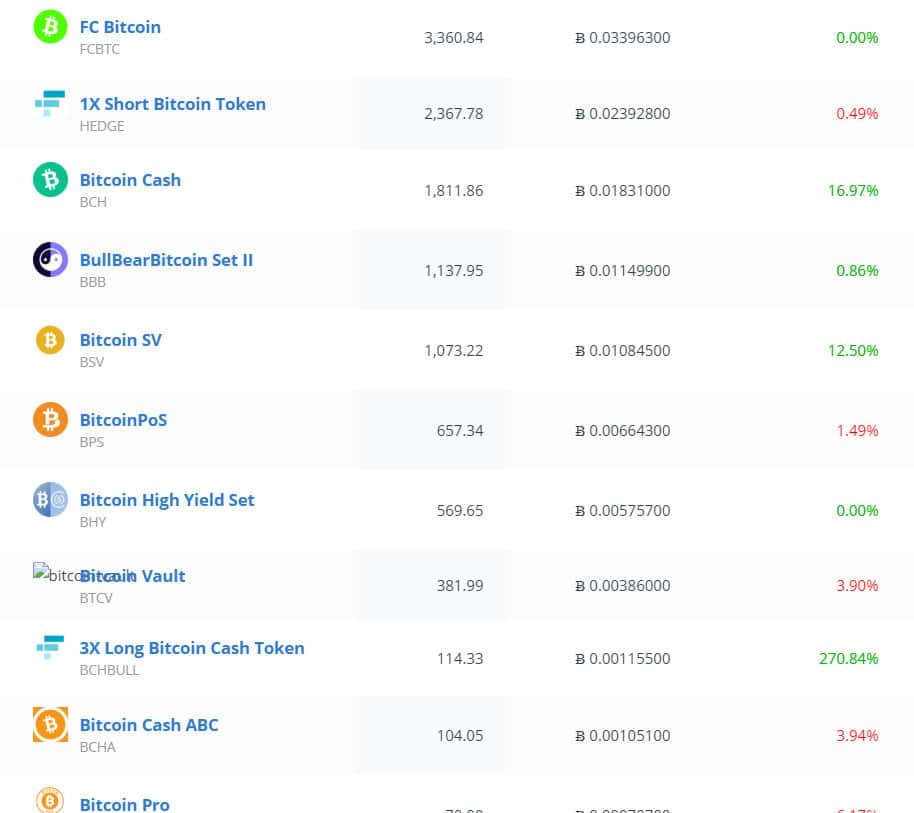914x813 pixels.
Task: Click the BTC value 0.00664300
Action: pyautogui.click(x=623, y=431)
